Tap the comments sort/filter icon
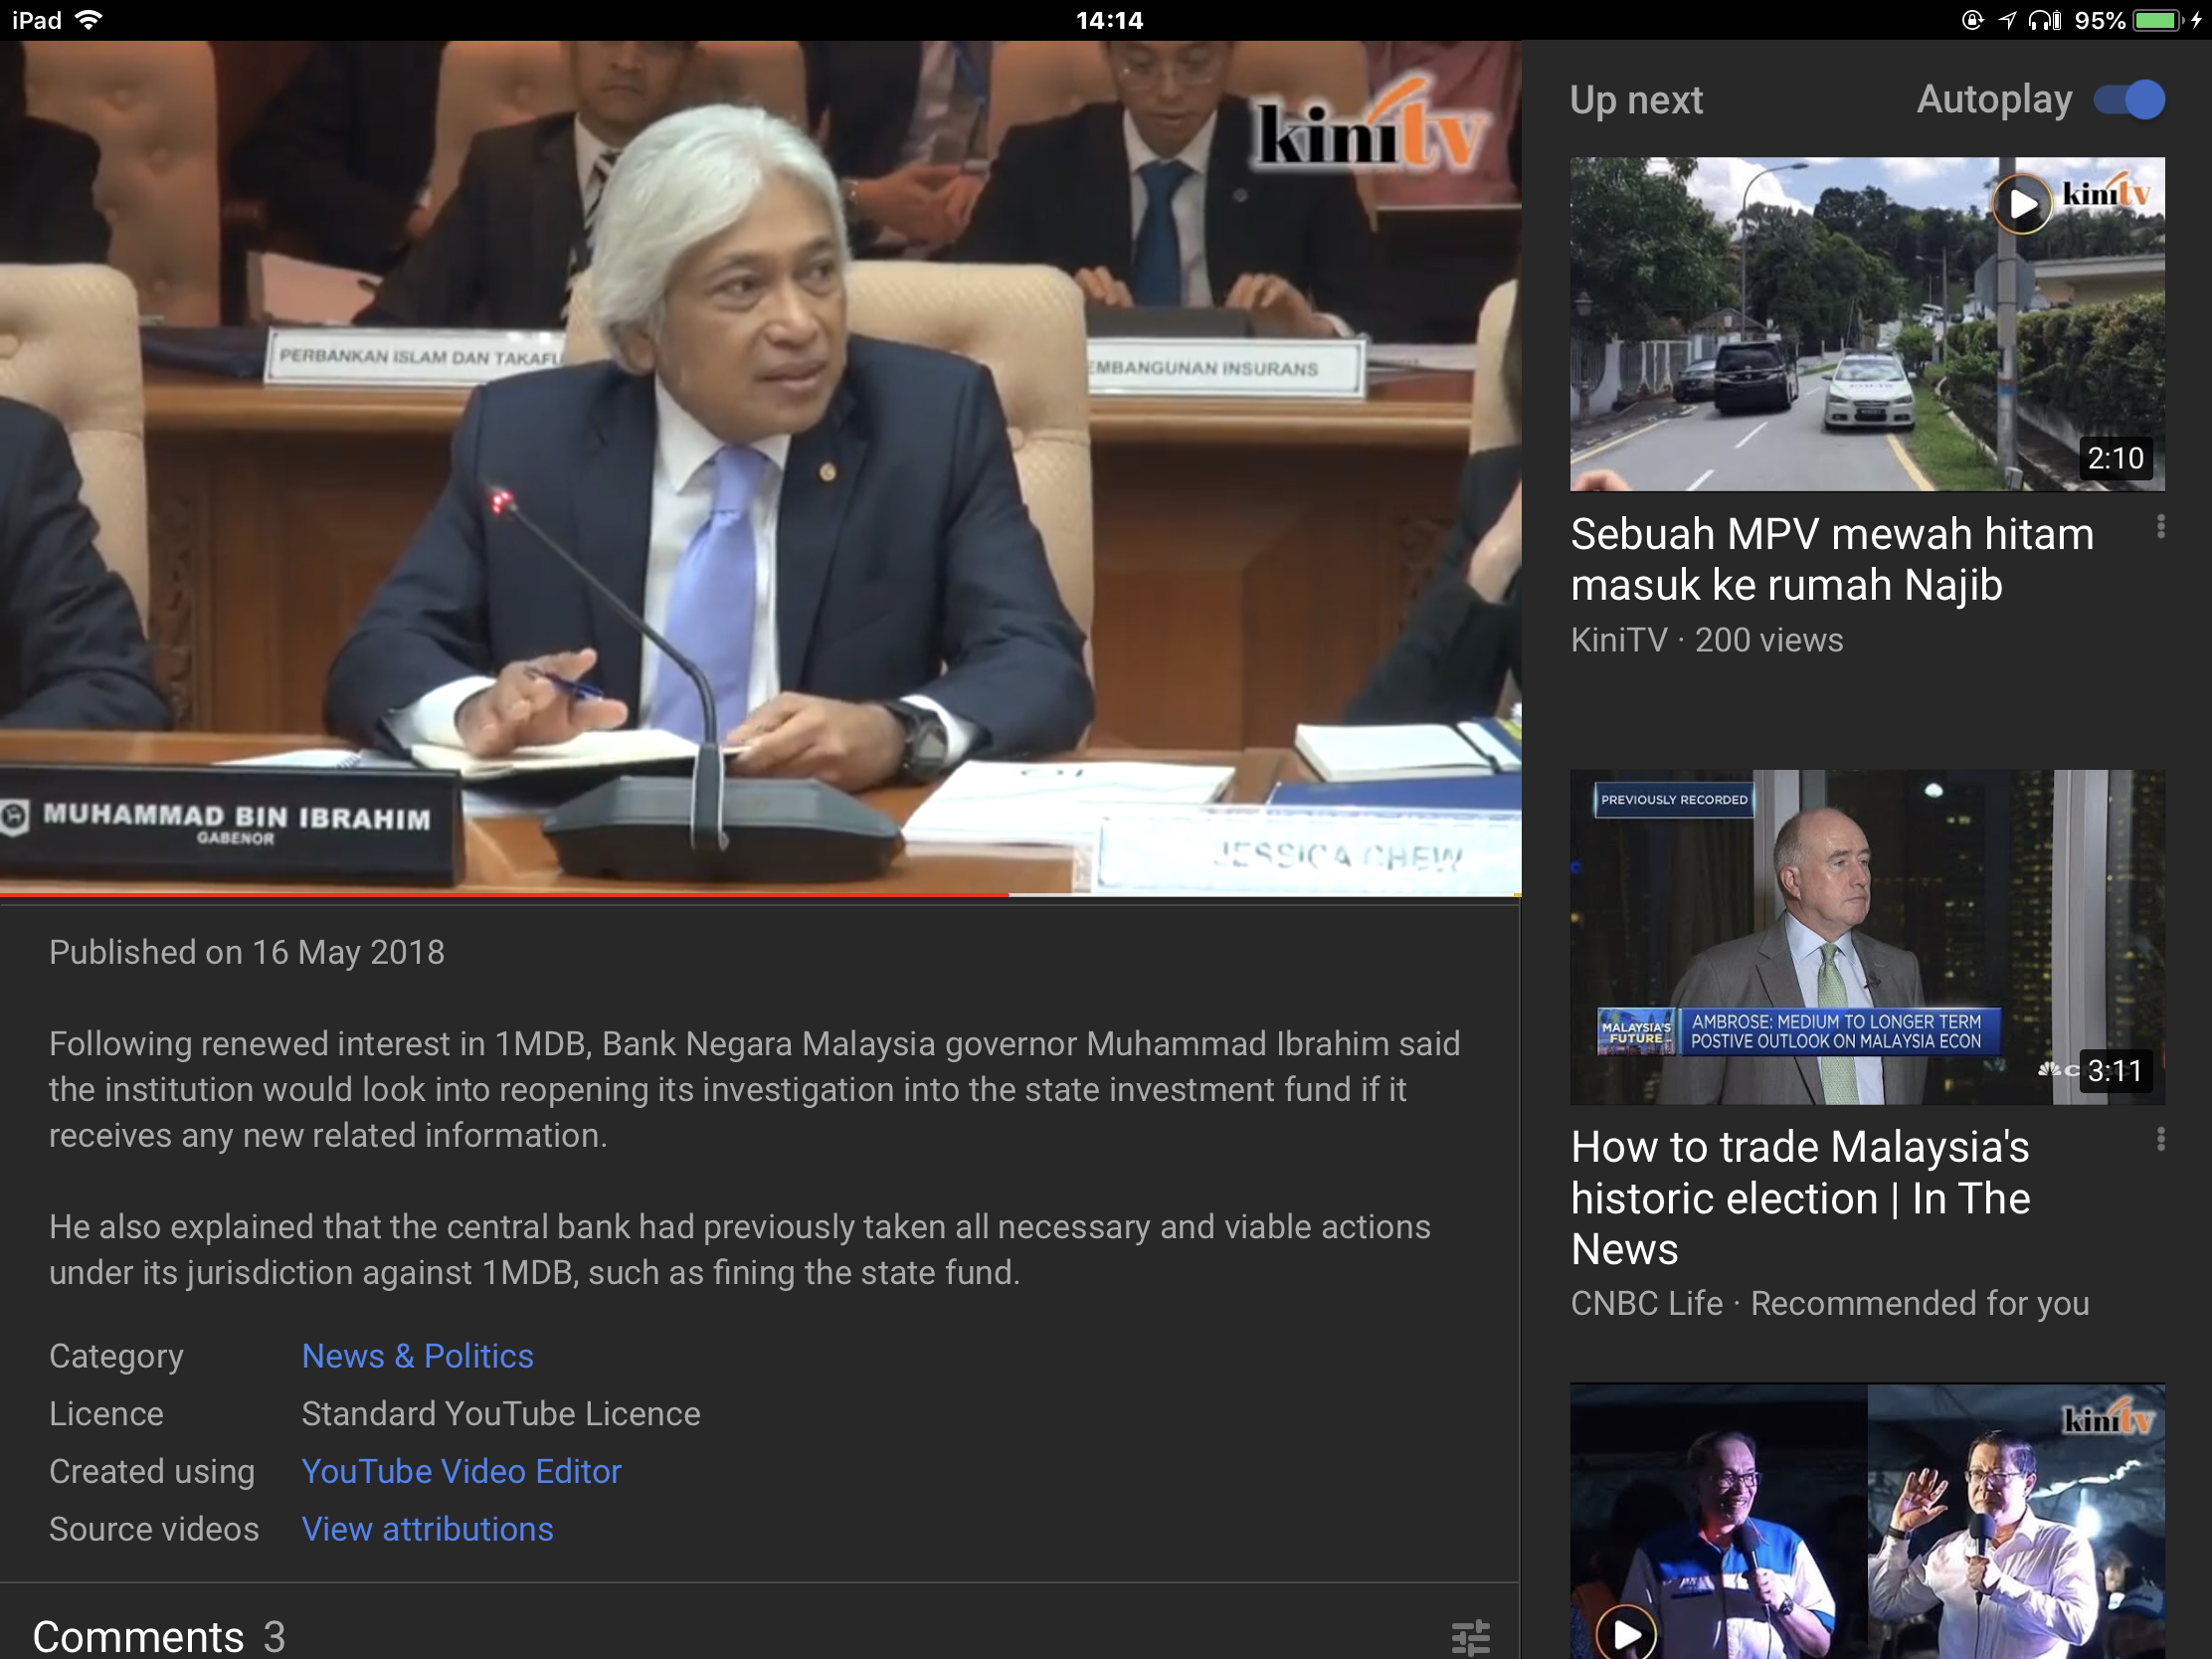Image resolution: width=2212 pixels, height=1659 pixels. click(x=1470, y=1638)
